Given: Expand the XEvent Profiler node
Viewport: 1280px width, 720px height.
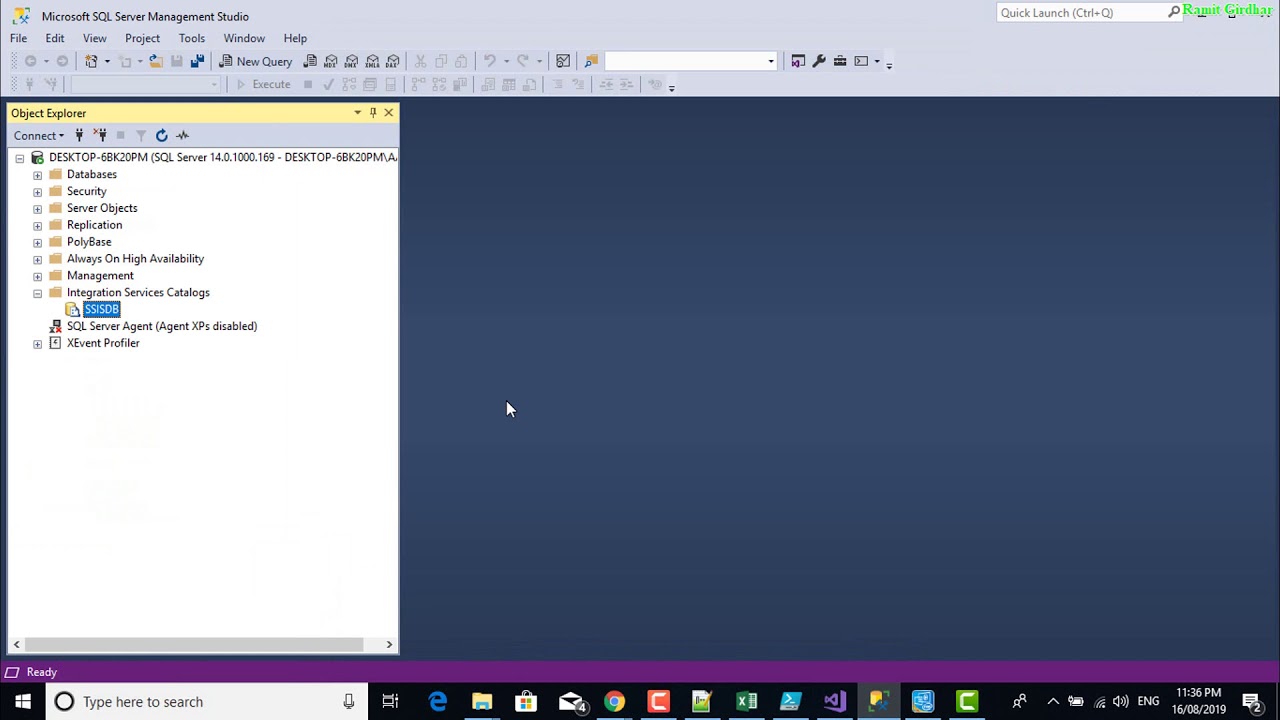Looking at the screenshot, I should 38,344.
